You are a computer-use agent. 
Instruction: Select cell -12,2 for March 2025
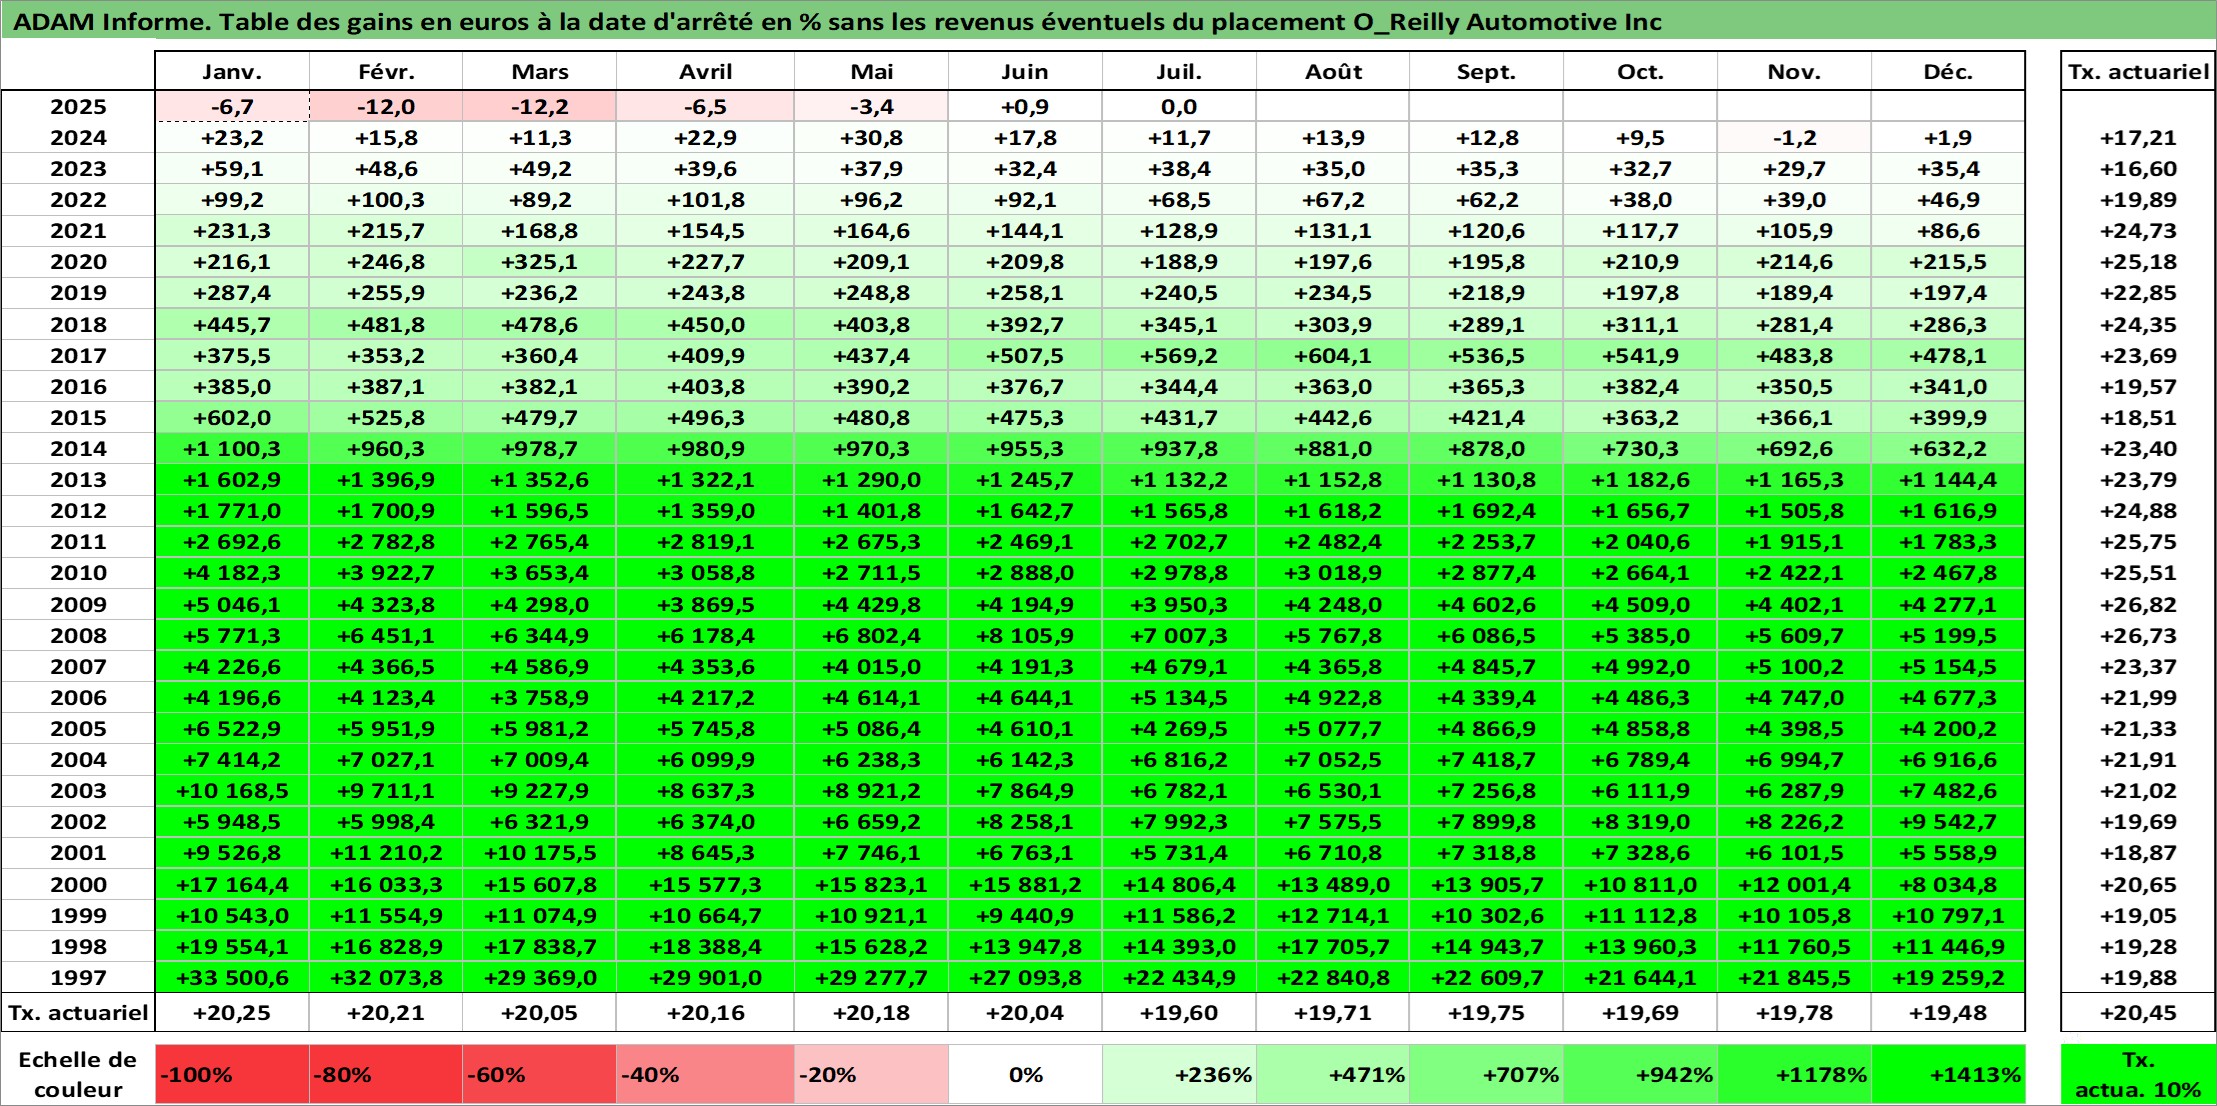point(540,107)
